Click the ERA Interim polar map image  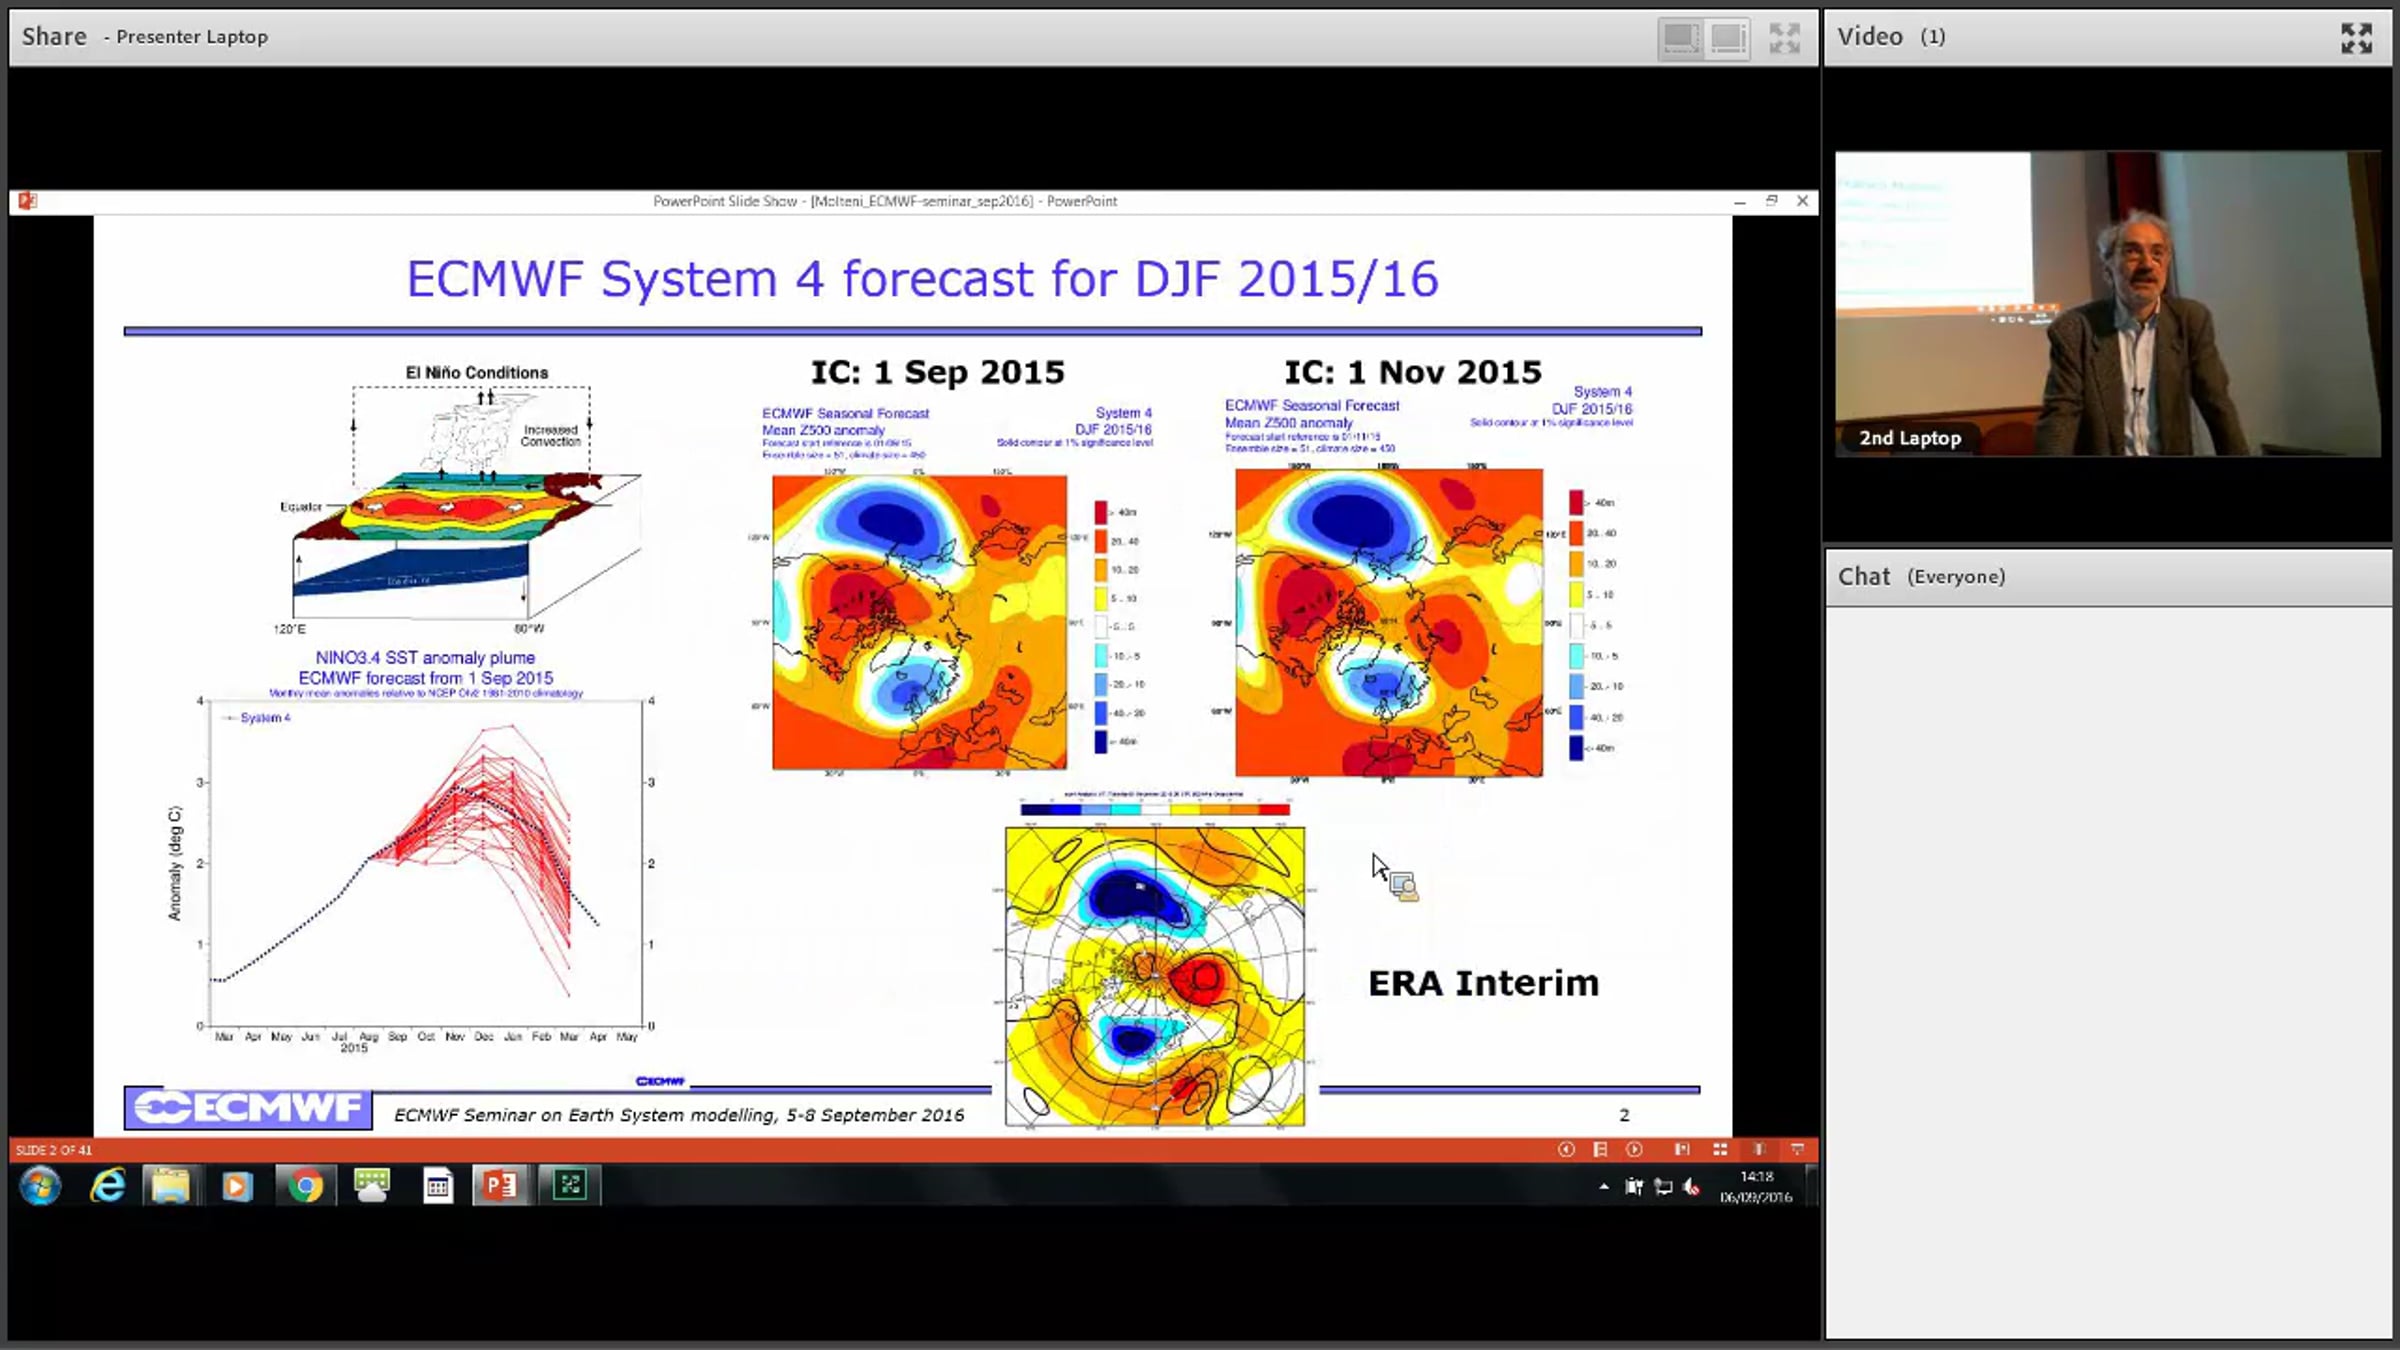pyautogui.click(x=1155, y=976)
